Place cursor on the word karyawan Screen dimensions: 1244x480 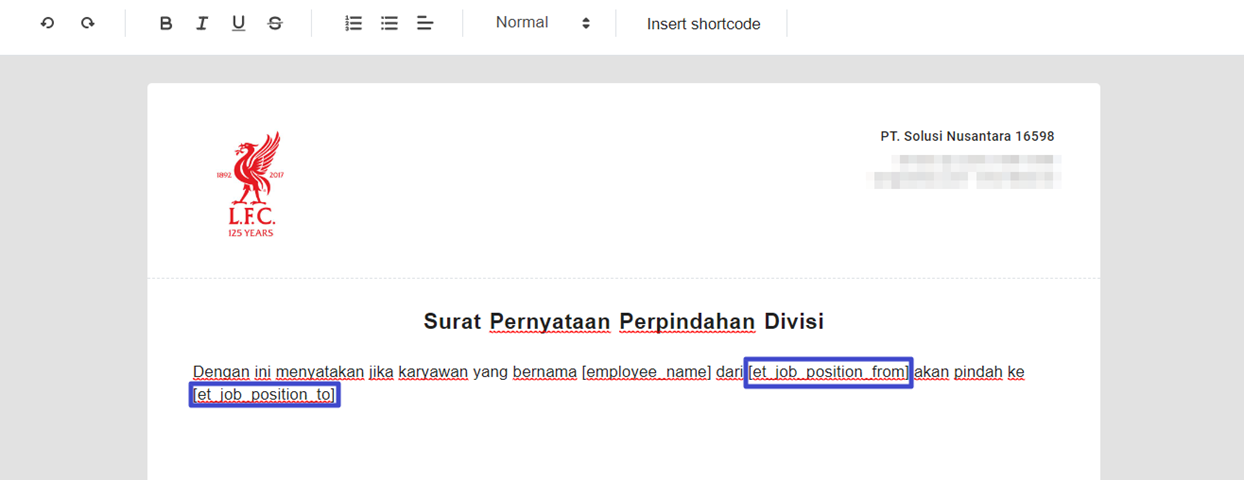pyautogui.click(x=433, y=372)
